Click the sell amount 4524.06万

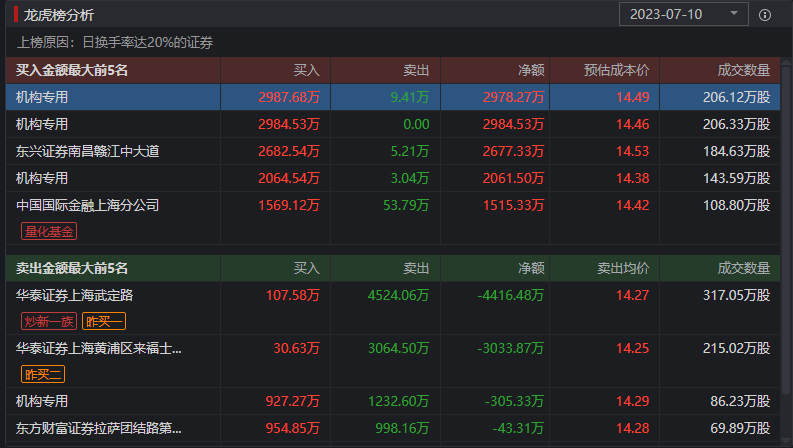(398, 295)
